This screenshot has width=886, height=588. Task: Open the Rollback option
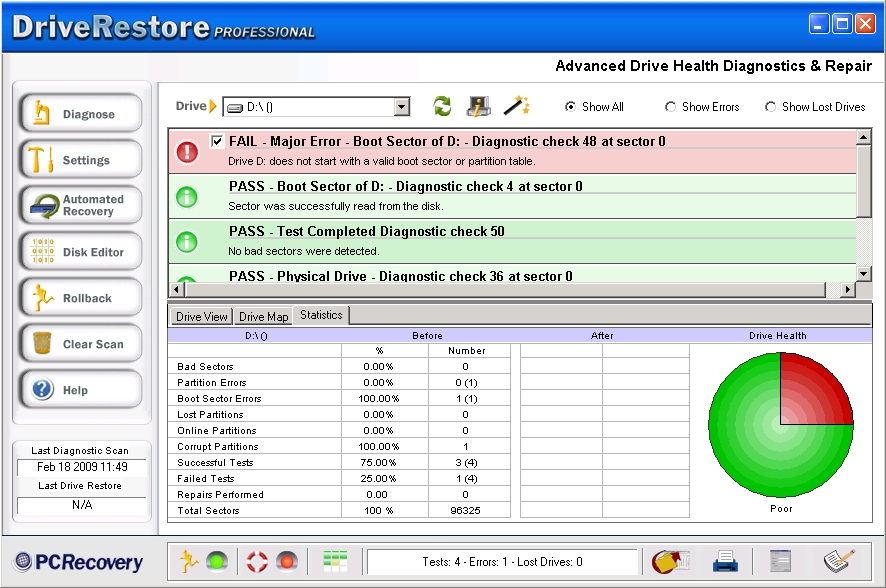pyautogui.click(x=80, y=298)
